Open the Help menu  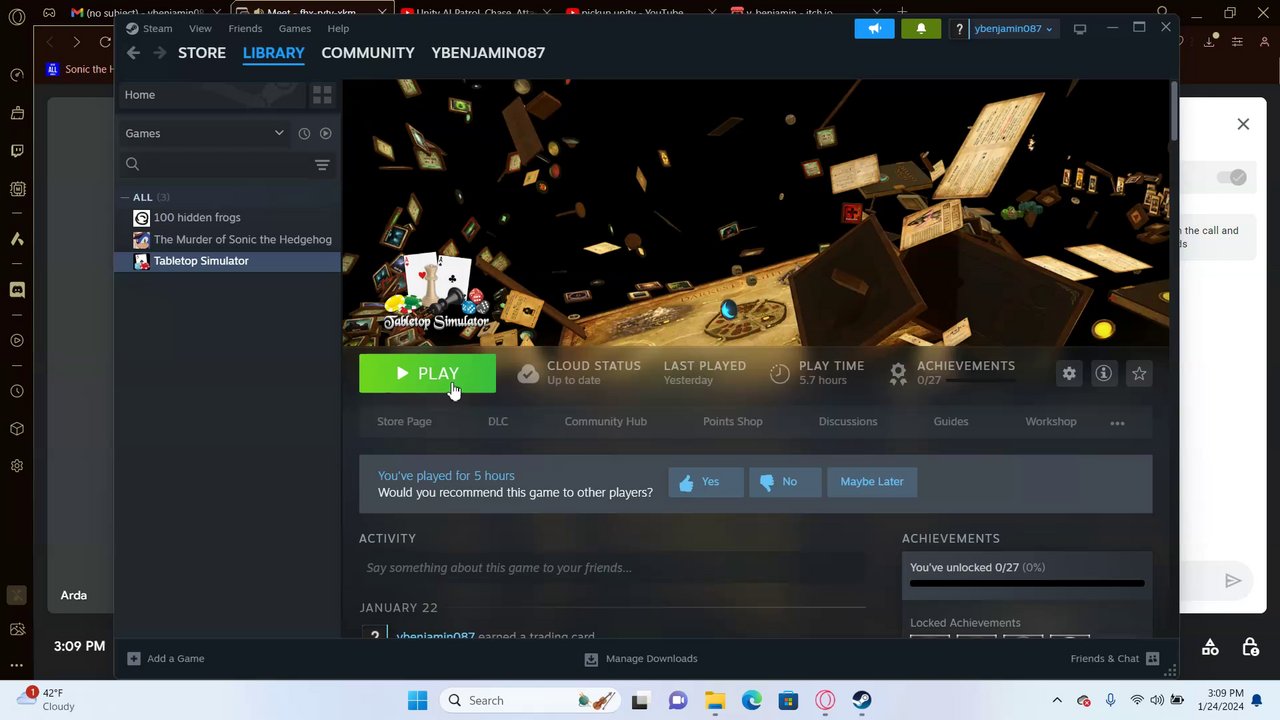pyautogui.click(x=338, y=28)
